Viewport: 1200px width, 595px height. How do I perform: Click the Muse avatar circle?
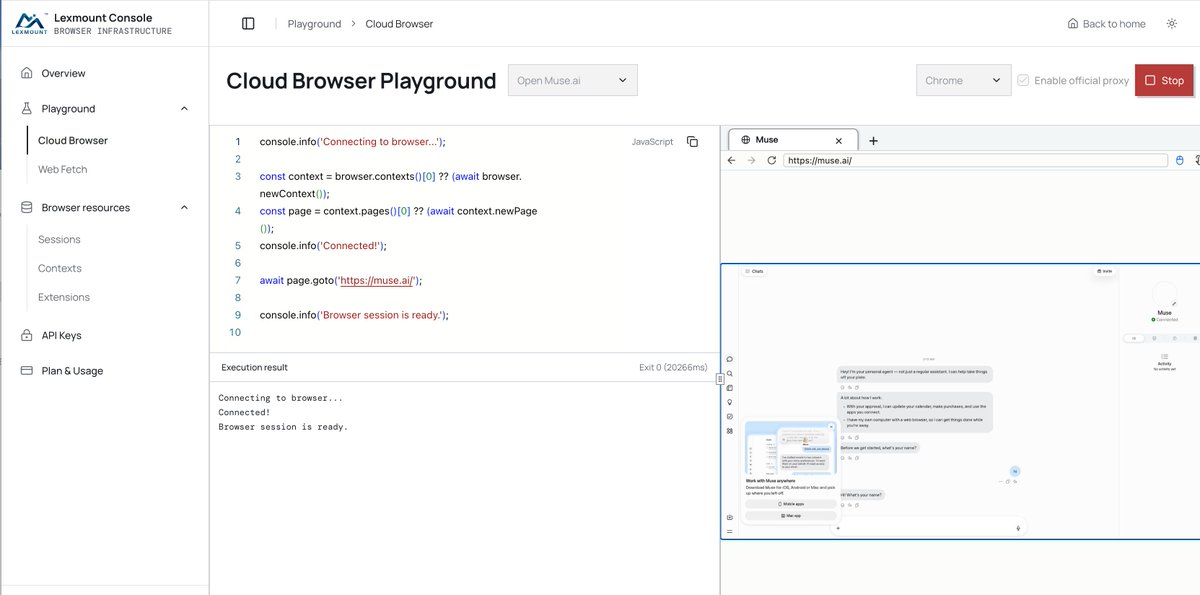[x=1164, y=294]
